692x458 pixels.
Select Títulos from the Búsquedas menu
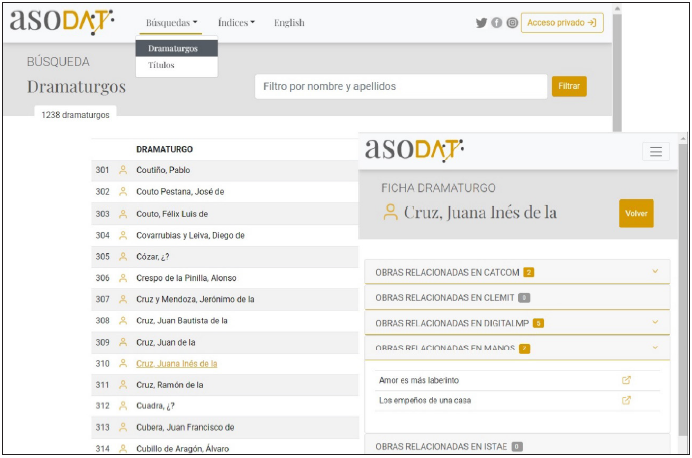coord(161,65)
